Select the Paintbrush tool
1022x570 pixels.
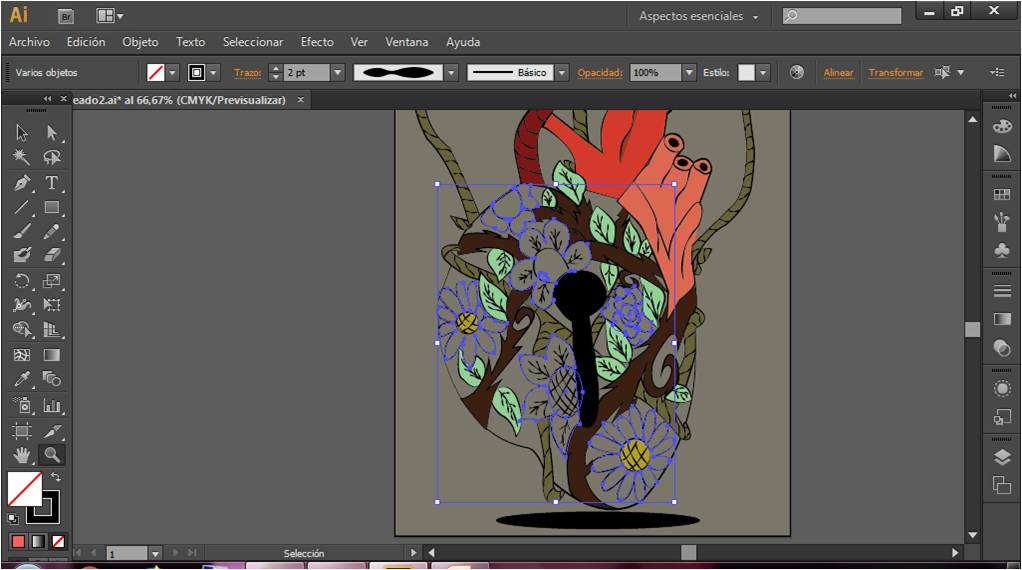(x=22, y=232)
